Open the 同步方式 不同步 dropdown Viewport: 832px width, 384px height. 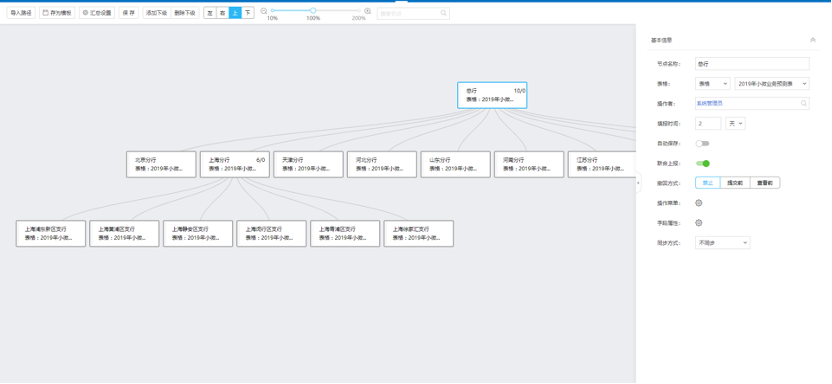coord(723,242)
